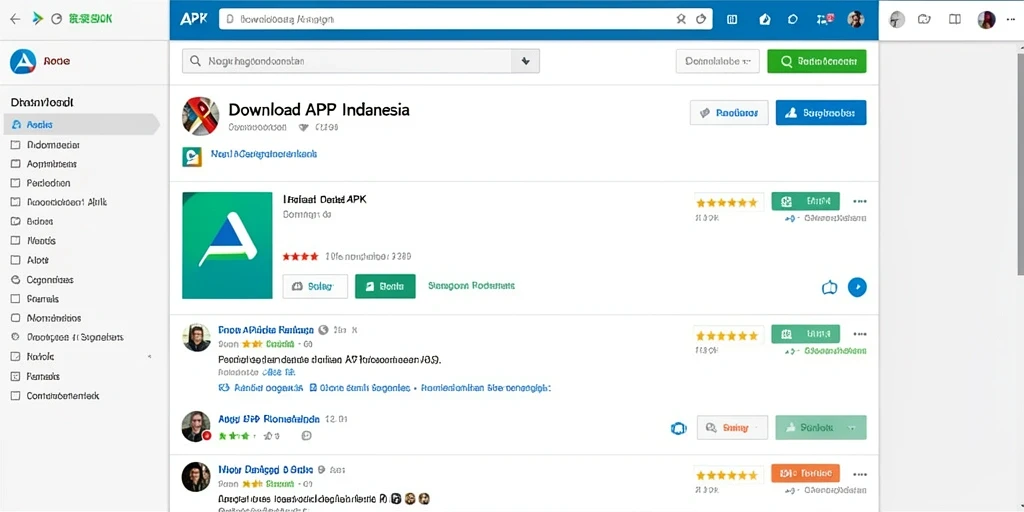The height and width of the screenshot is (512, 1024).
Task: Click the white tag button beside the blue button
Action: click(x=729, y=112)
